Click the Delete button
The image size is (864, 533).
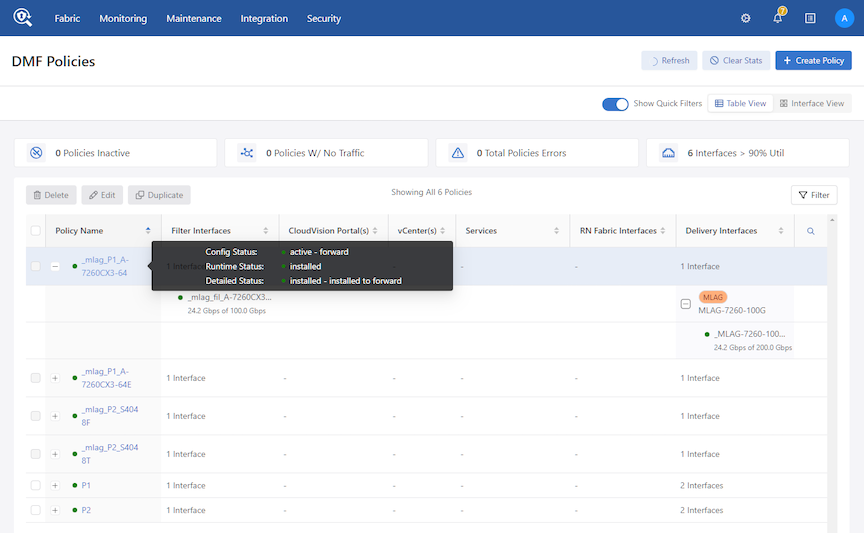click(x=51, y=195)
